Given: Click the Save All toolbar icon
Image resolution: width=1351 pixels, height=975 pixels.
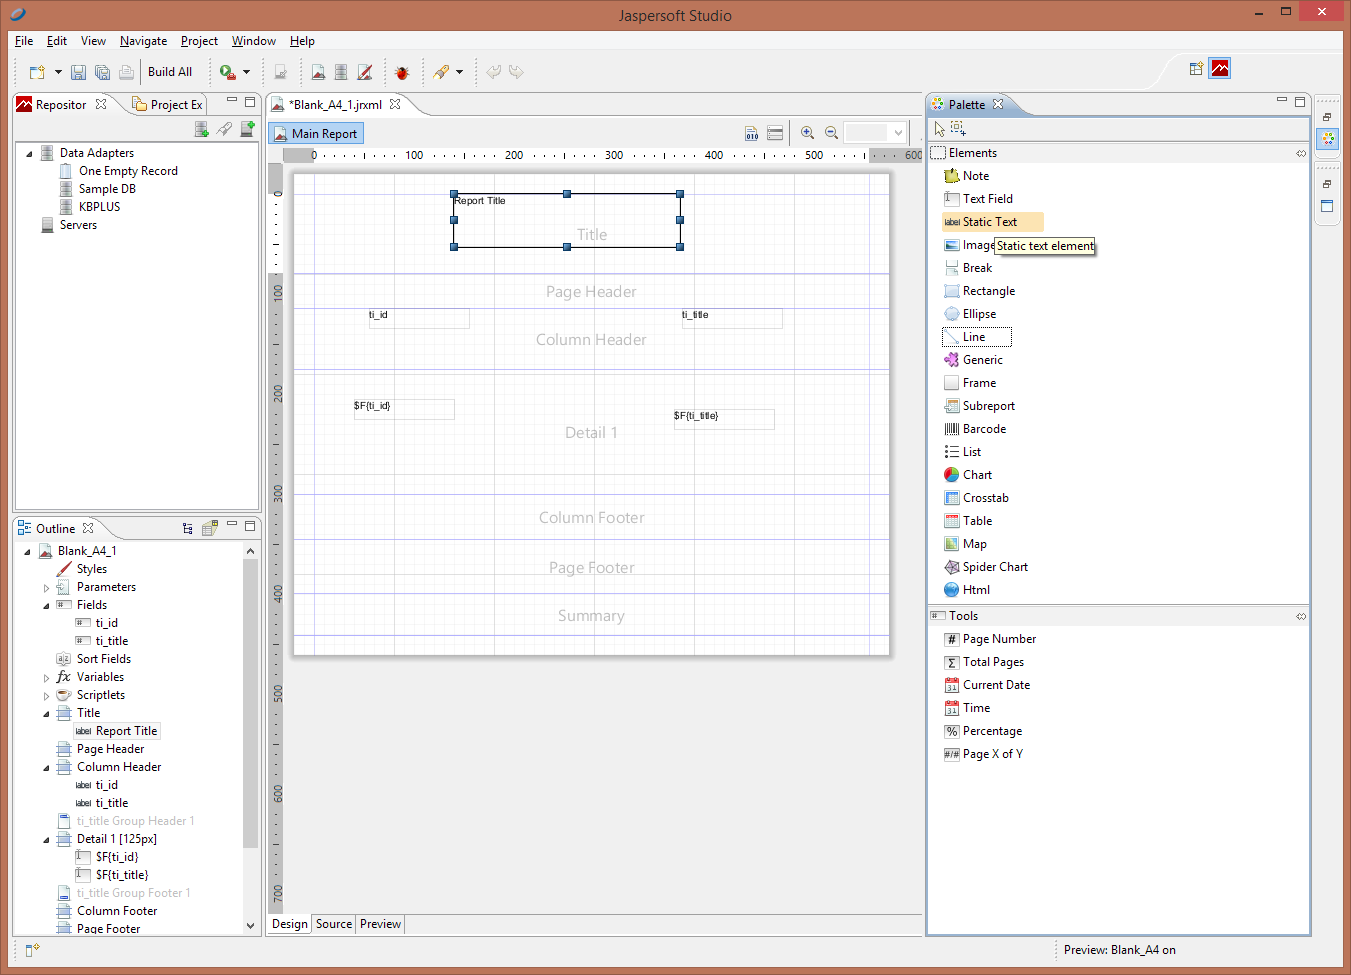Looking at the screenshot, I should pos(102,72).
